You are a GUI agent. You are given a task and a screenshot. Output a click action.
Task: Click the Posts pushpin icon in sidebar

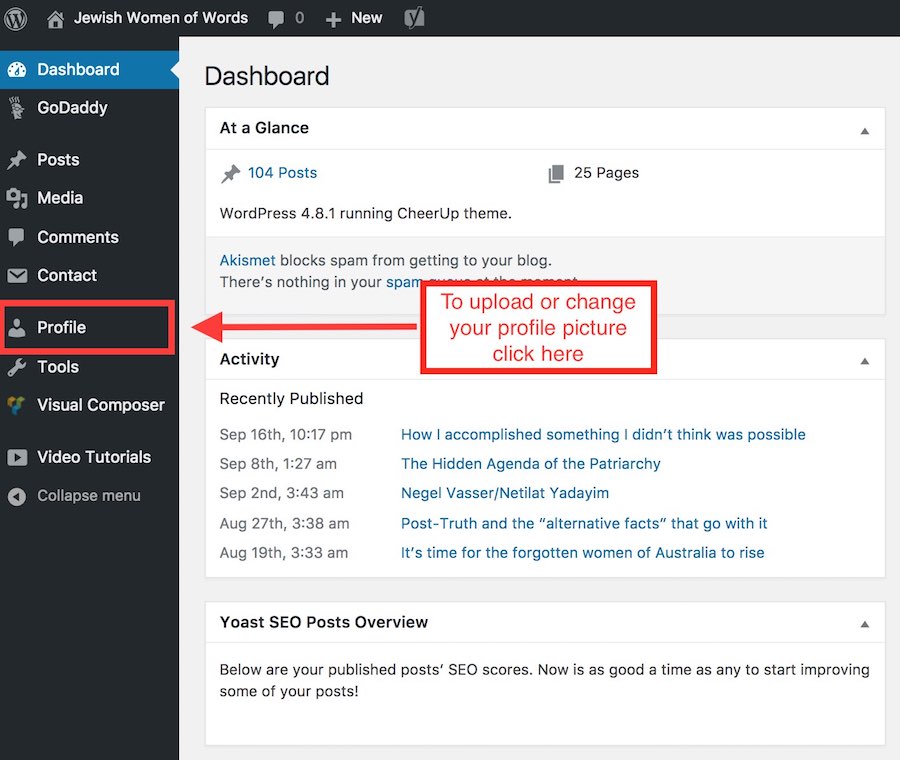coord(17,160)
